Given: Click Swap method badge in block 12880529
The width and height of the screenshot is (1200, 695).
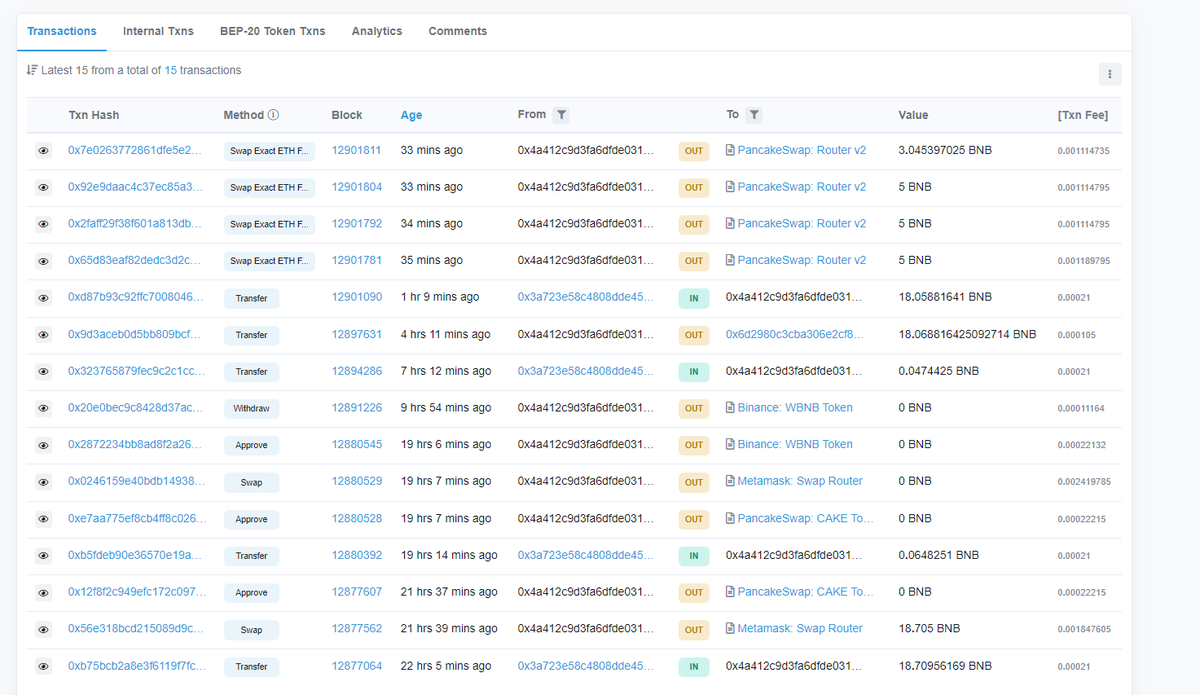Looking at the screenshot, I should point(251,482).
